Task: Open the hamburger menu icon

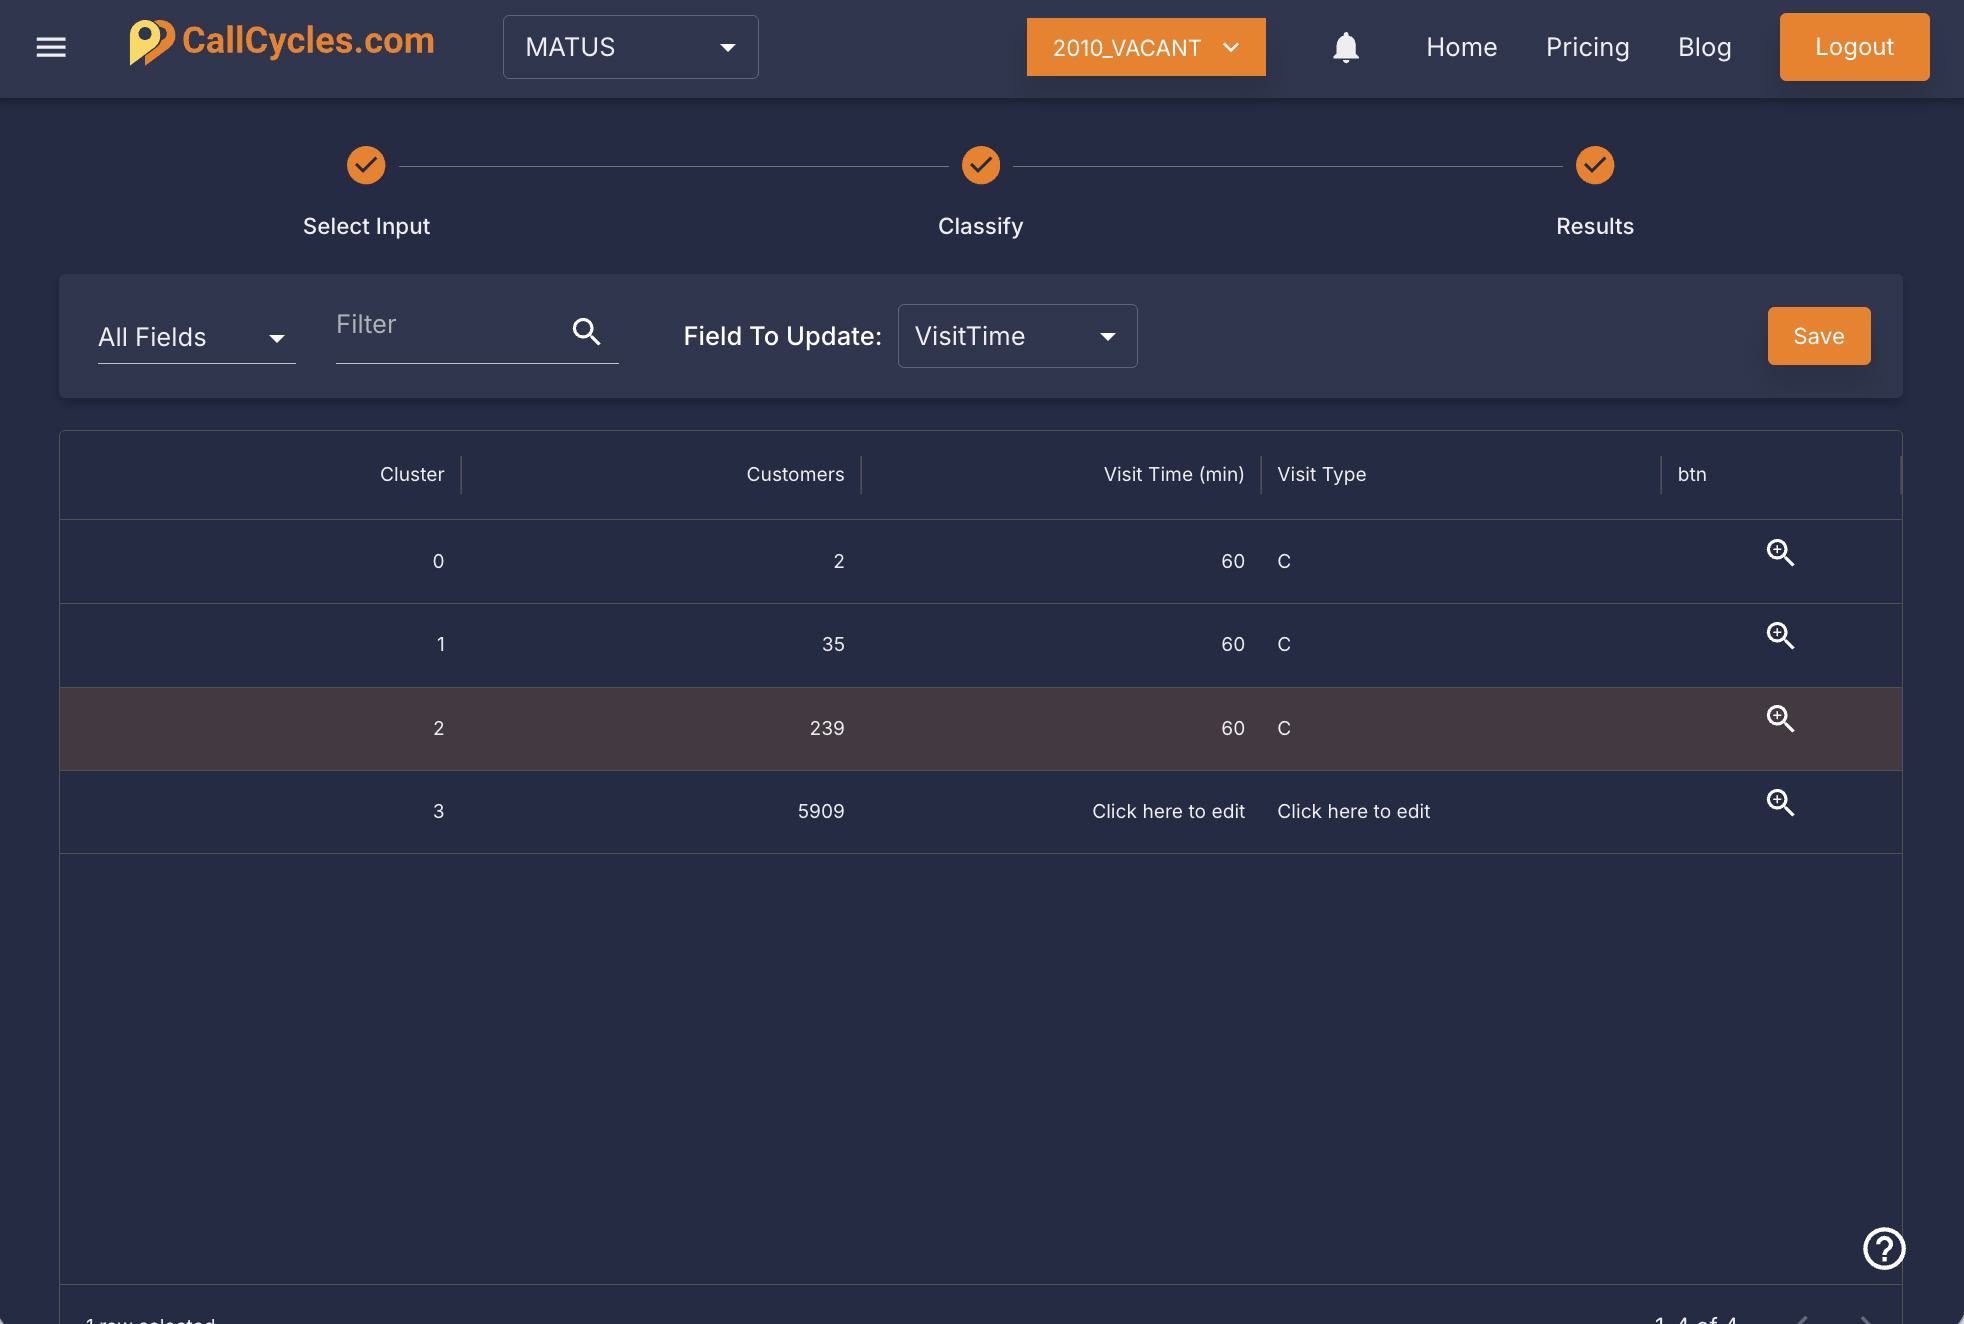Action: (51, 47)
